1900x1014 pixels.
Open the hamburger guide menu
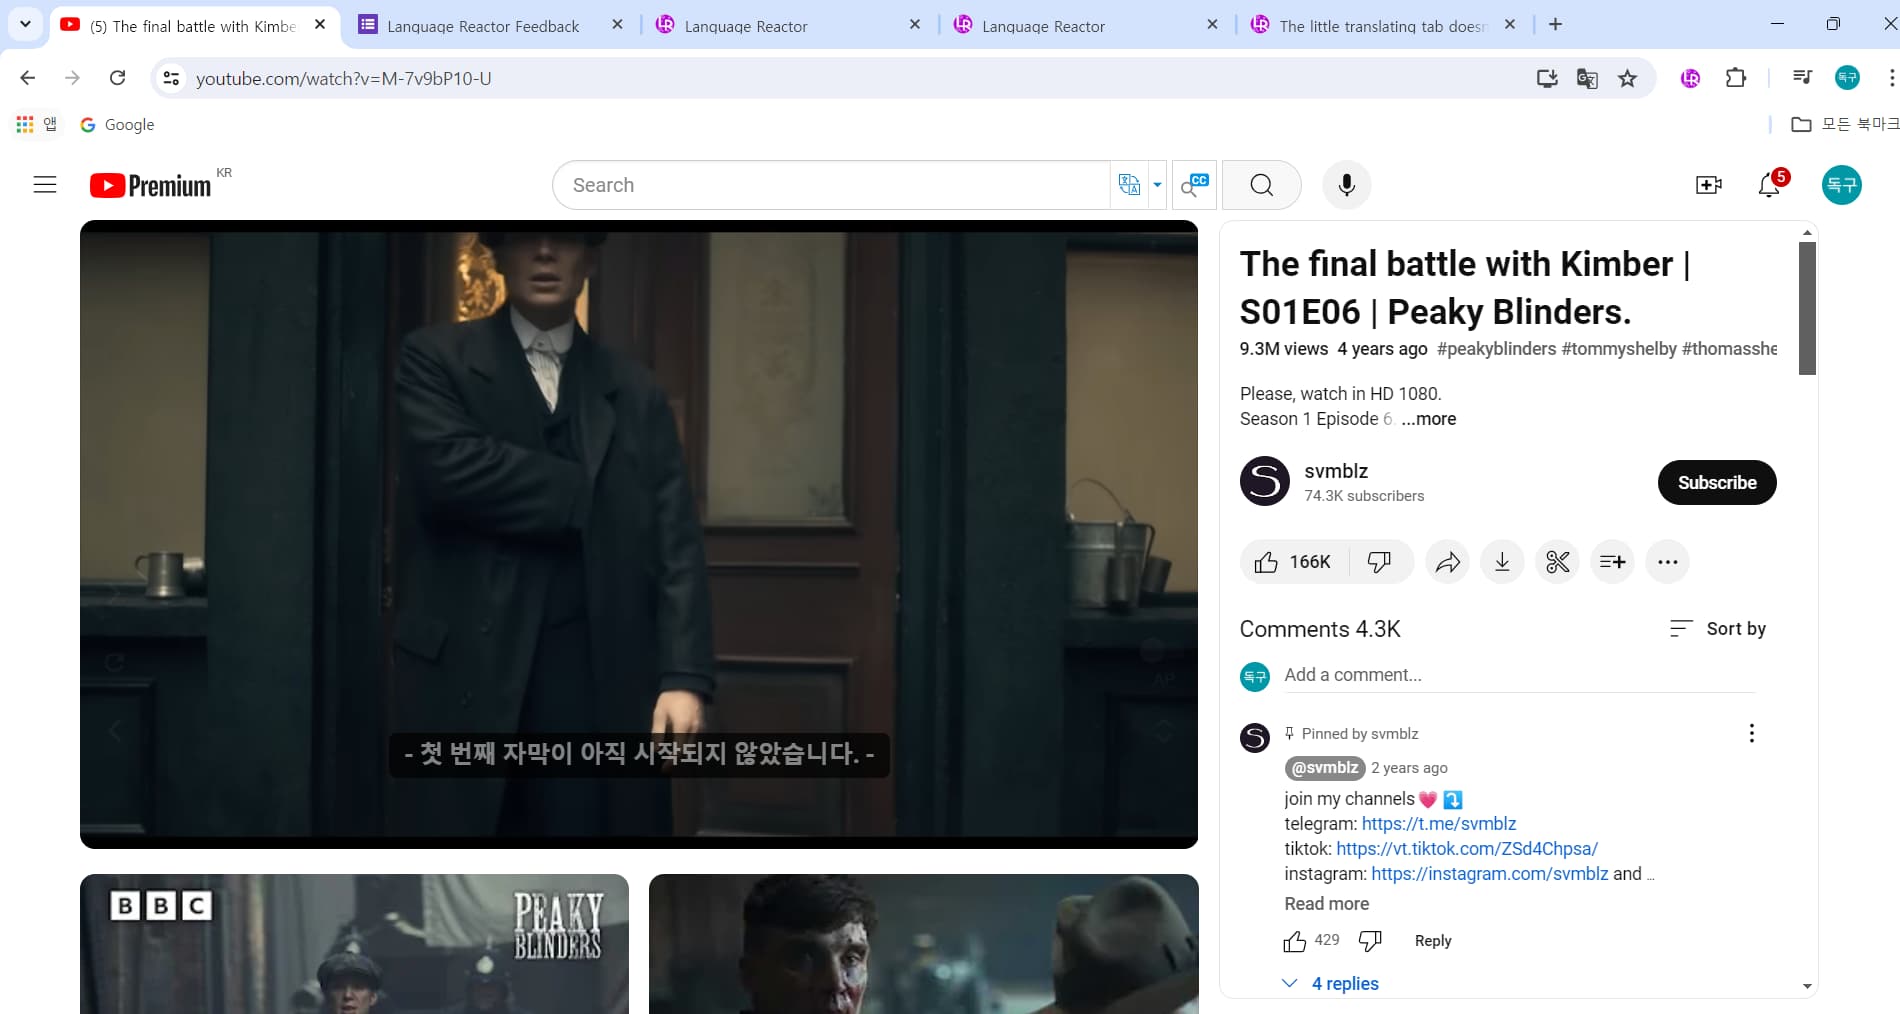pos(45,185)
